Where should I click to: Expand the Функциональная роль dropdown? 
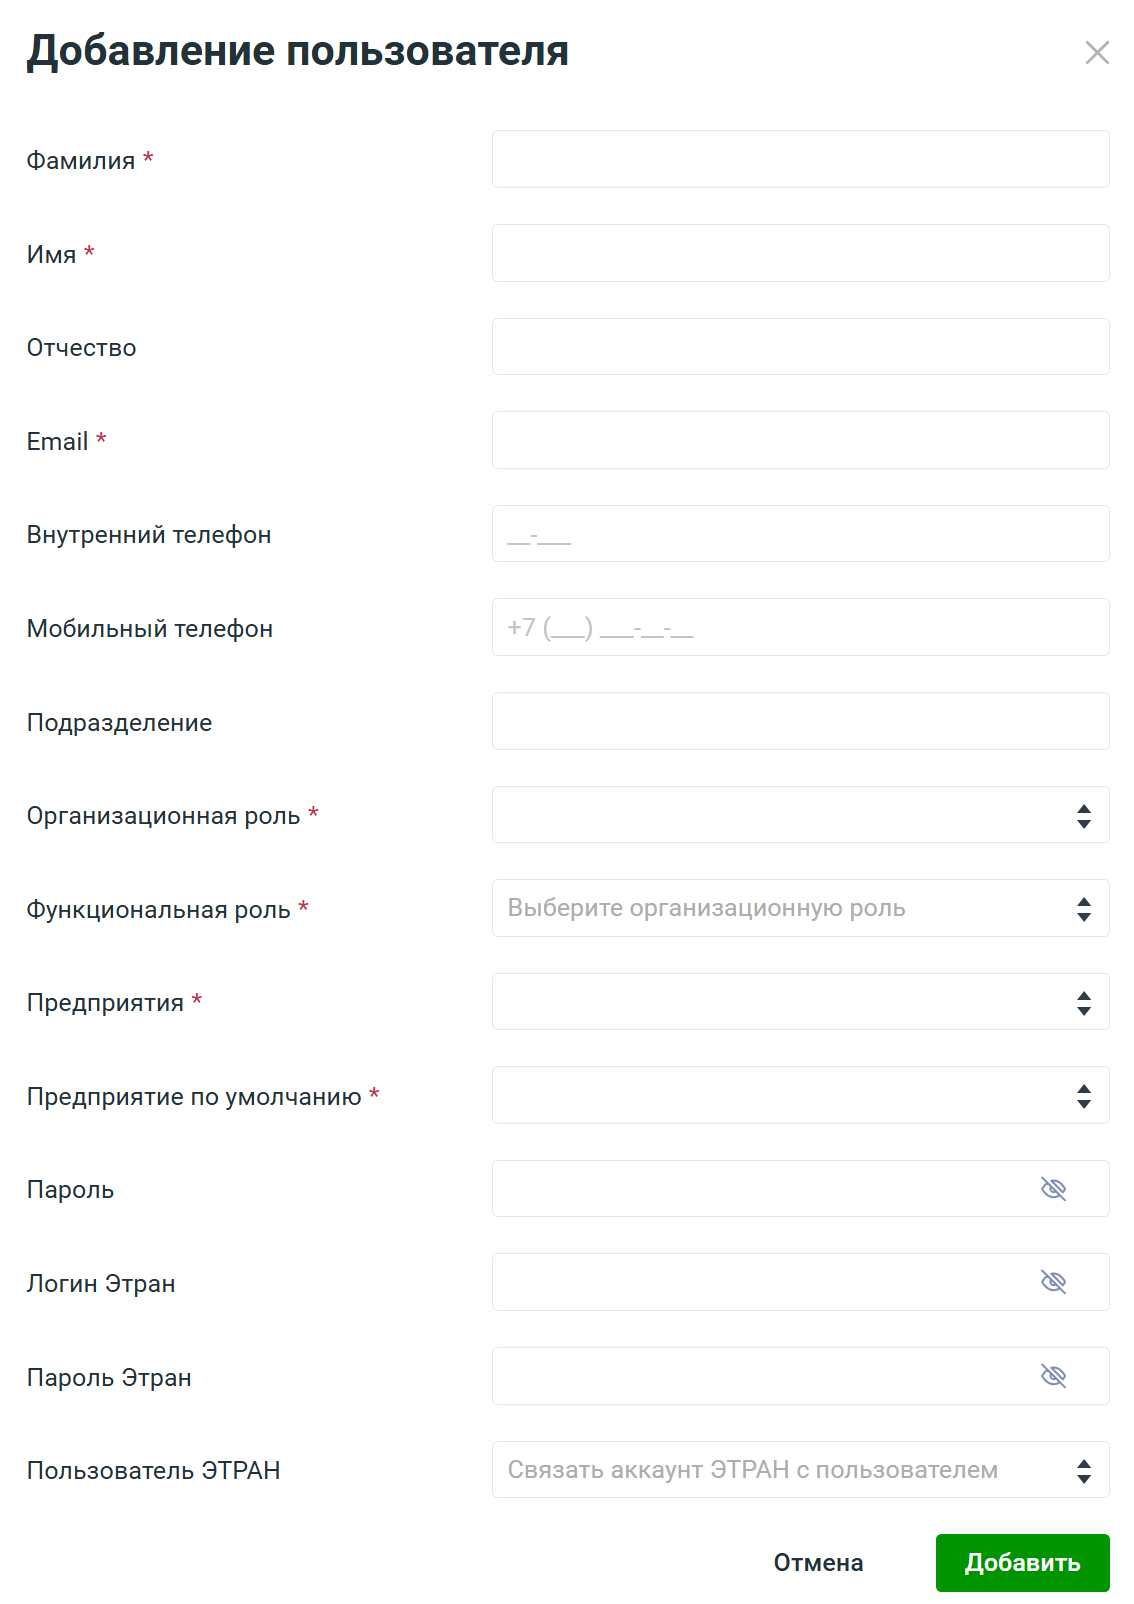pyautogui.click(x=800, y=908)
